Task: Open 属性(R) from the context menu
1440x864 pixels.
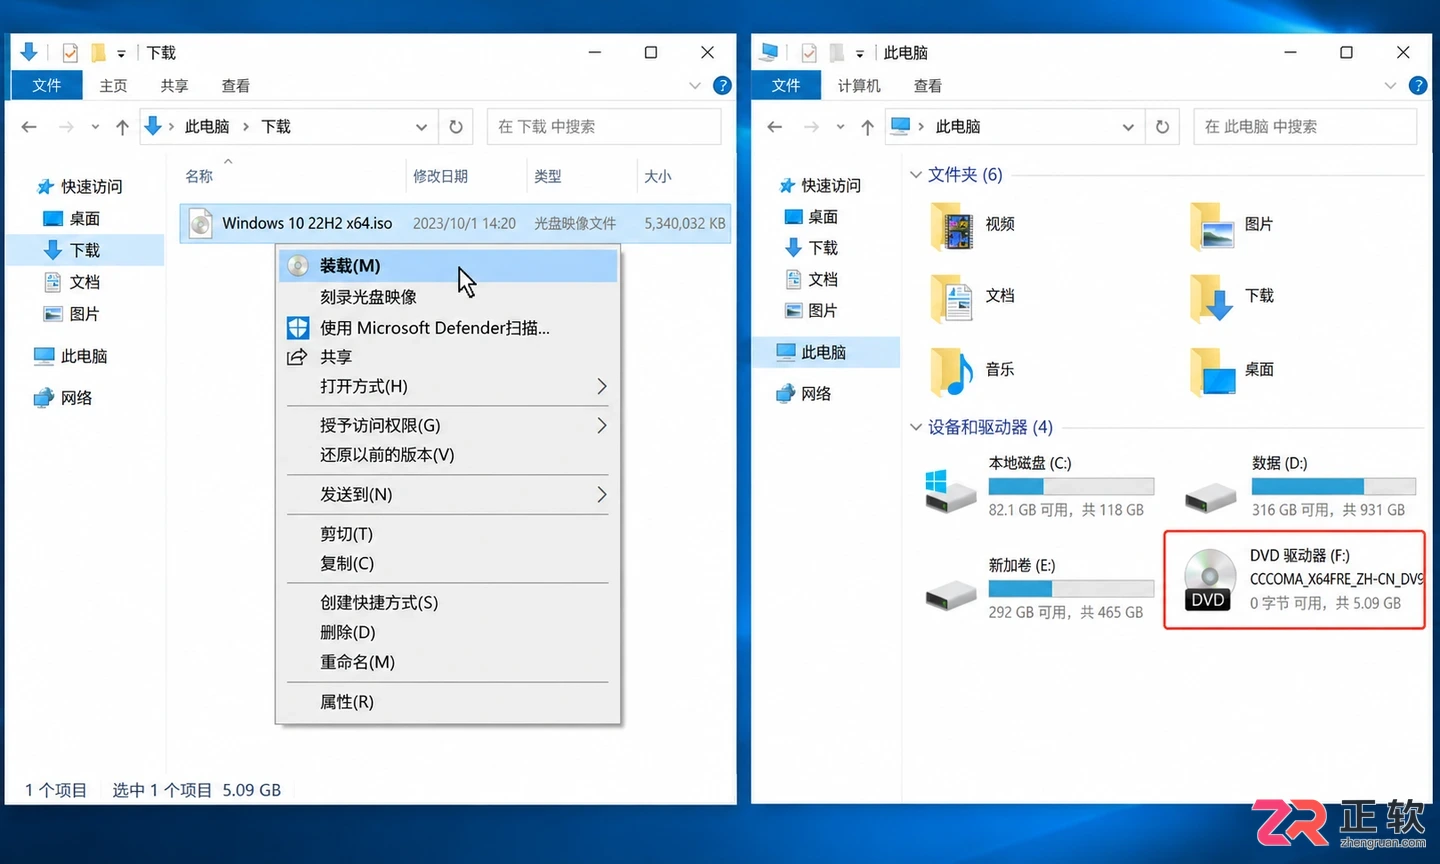Action: click(448, 702)
